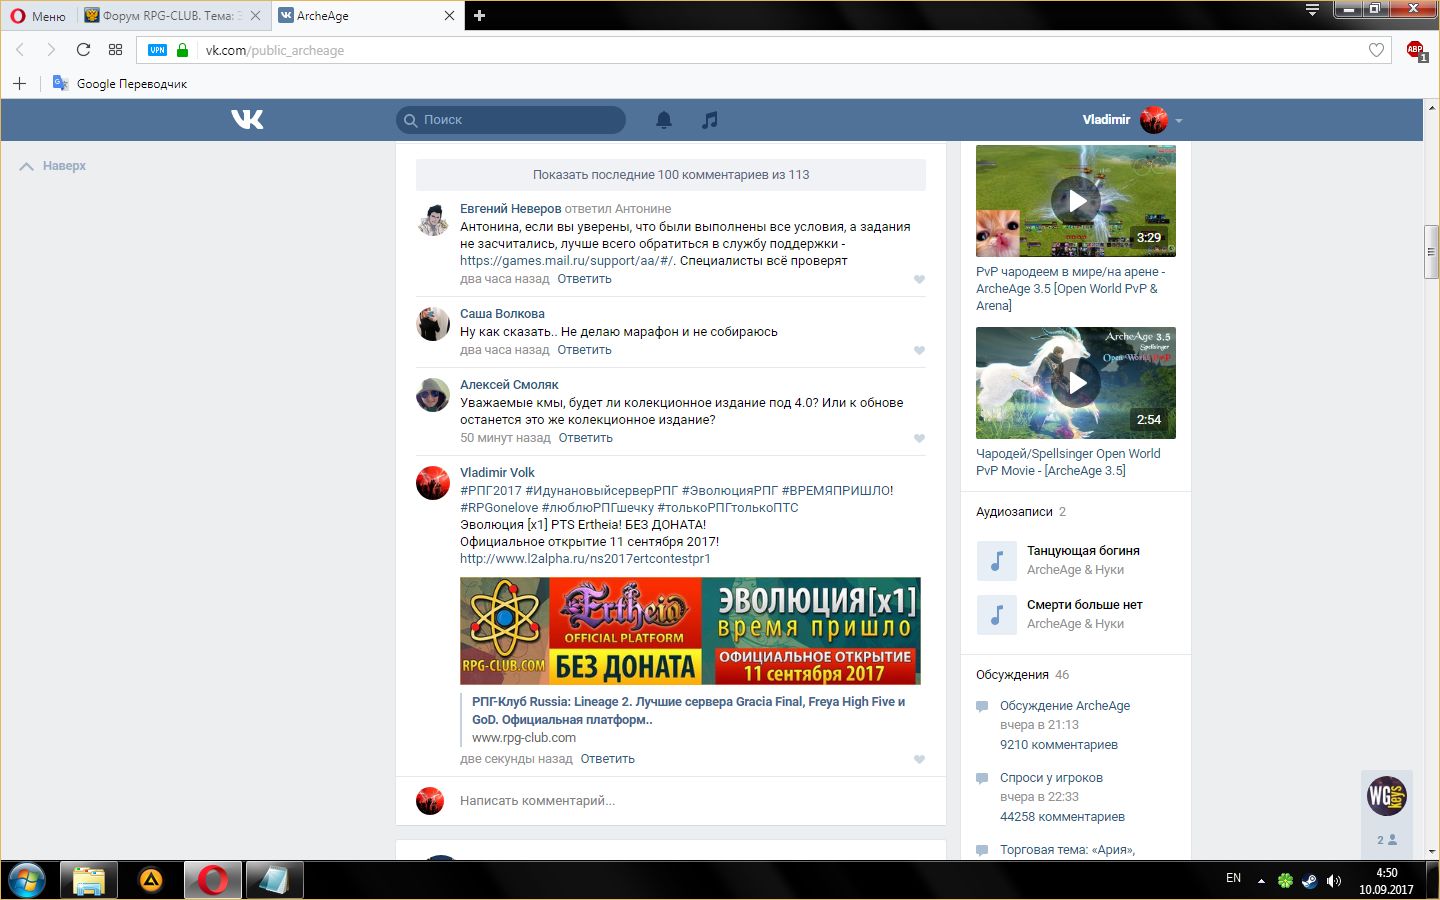Open the Обсуждение ArcheAge discussion
This screenshot has height=900, width=1440.
pyautogui.click(x=1065, y=706)
